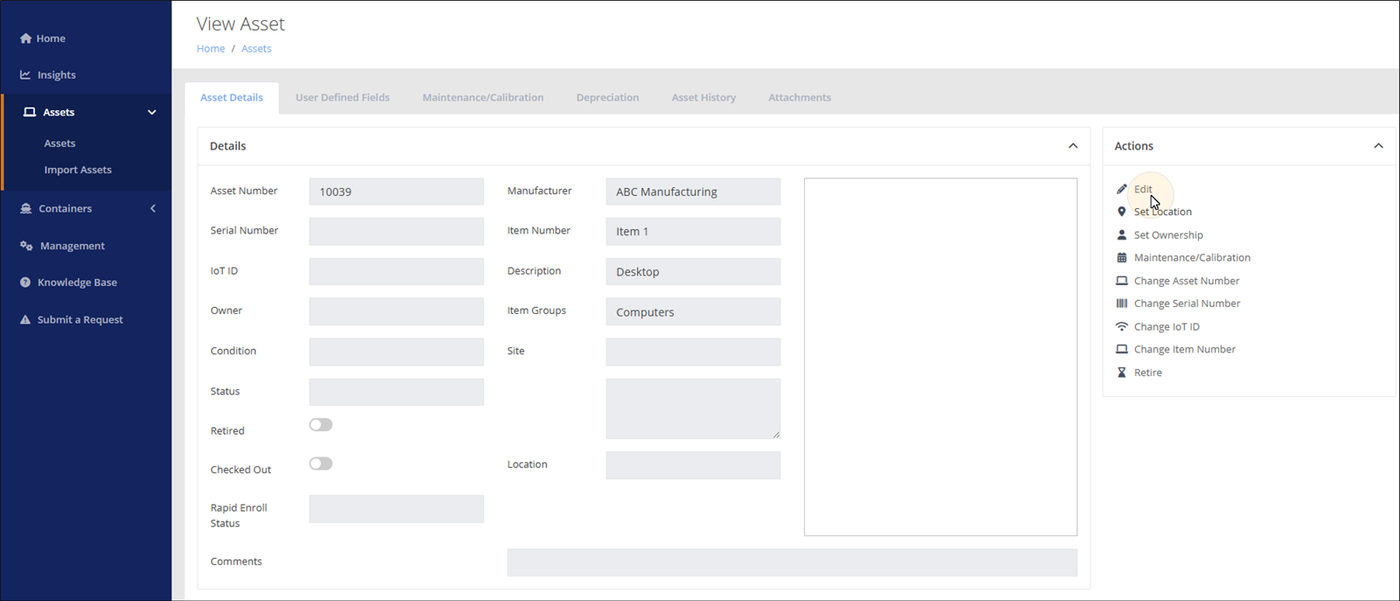1400x601 pixels.
Task: Click the Home breadcrumb link
Action: point(211,48)
